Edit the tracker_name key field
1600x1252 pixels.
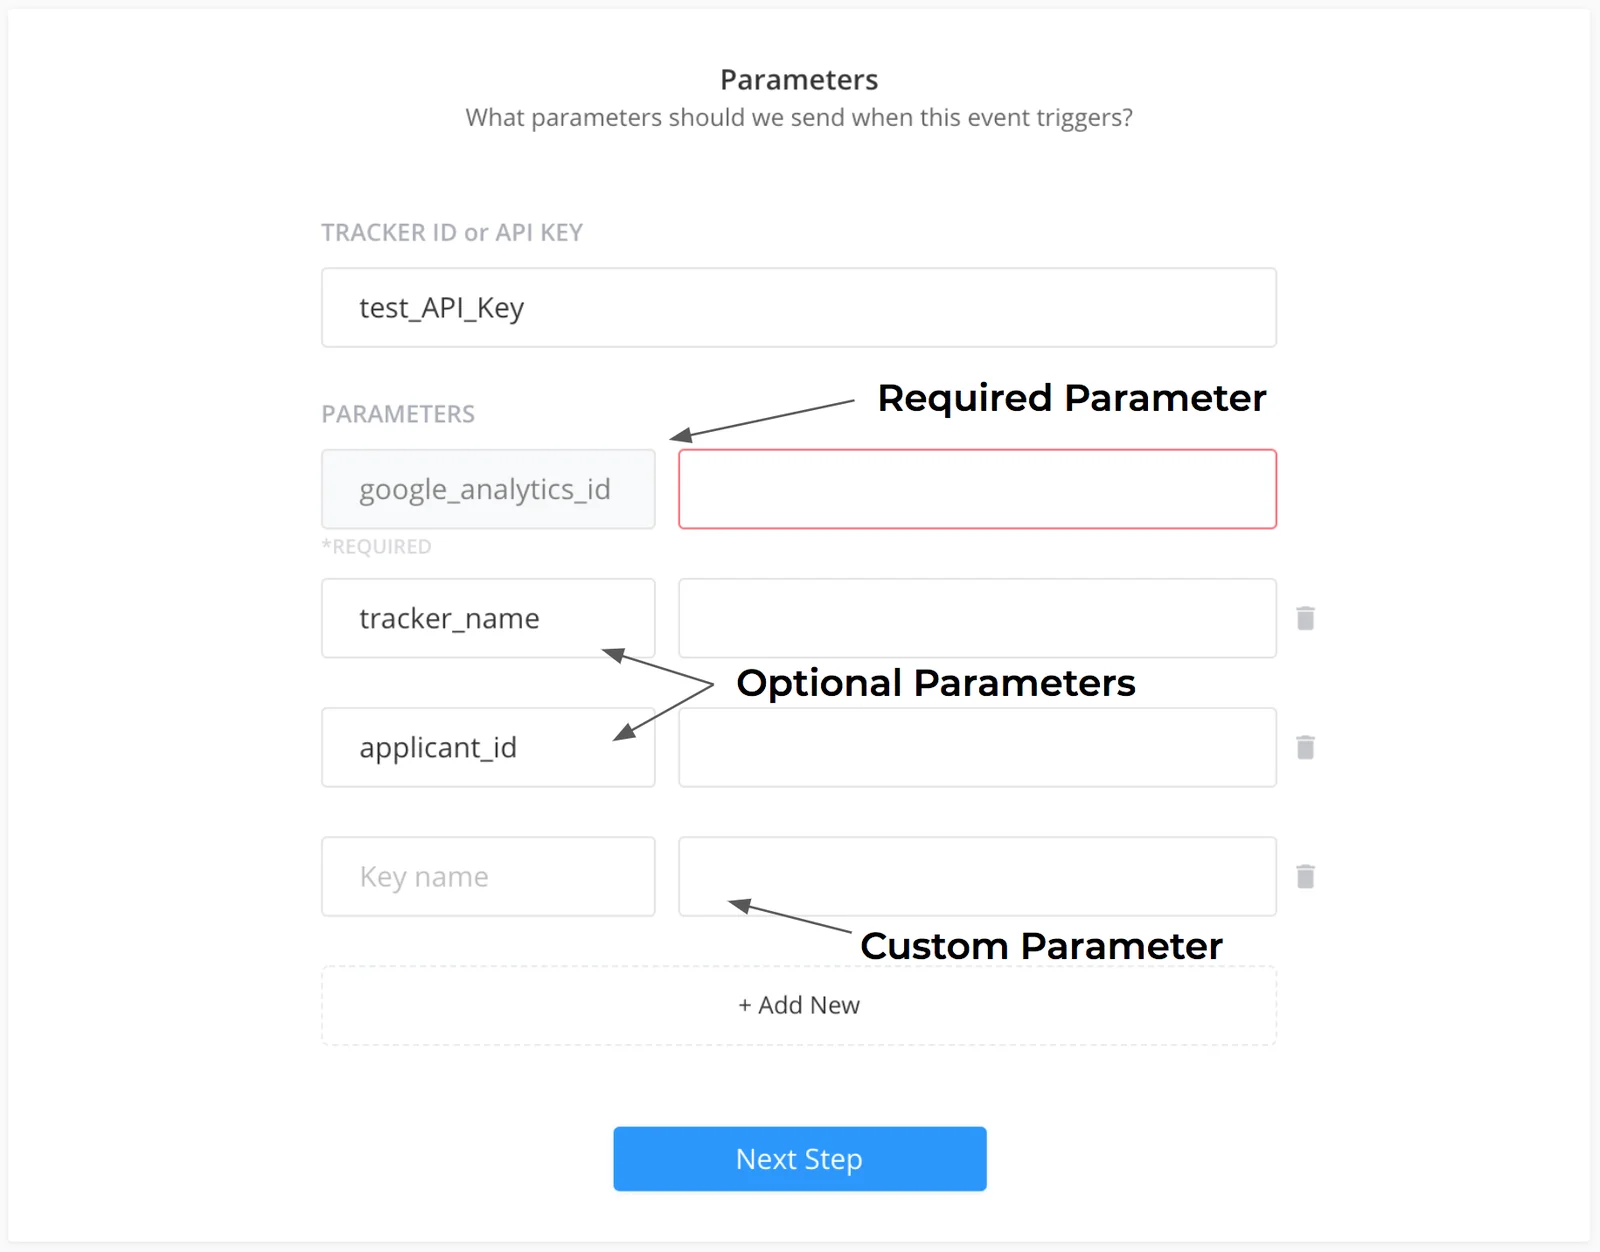coord(488,618)
